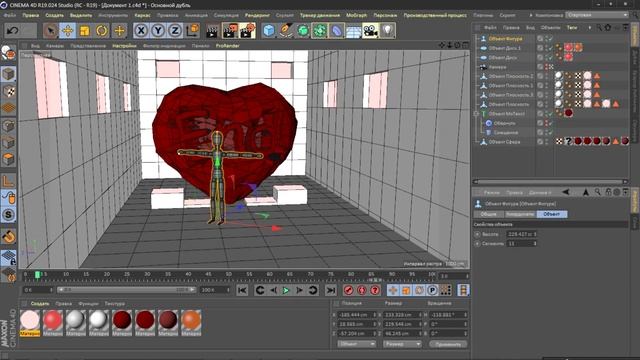Screen dimensions: 640x360
Task: Click red material tag on Объект Диск.1
Action: (x=569, y=48)
